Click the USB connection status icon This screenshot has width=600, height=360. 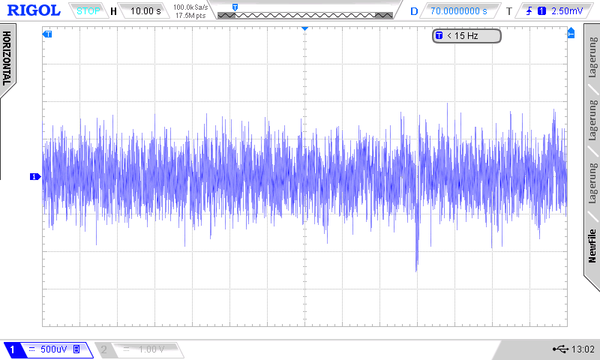[561, 349]
